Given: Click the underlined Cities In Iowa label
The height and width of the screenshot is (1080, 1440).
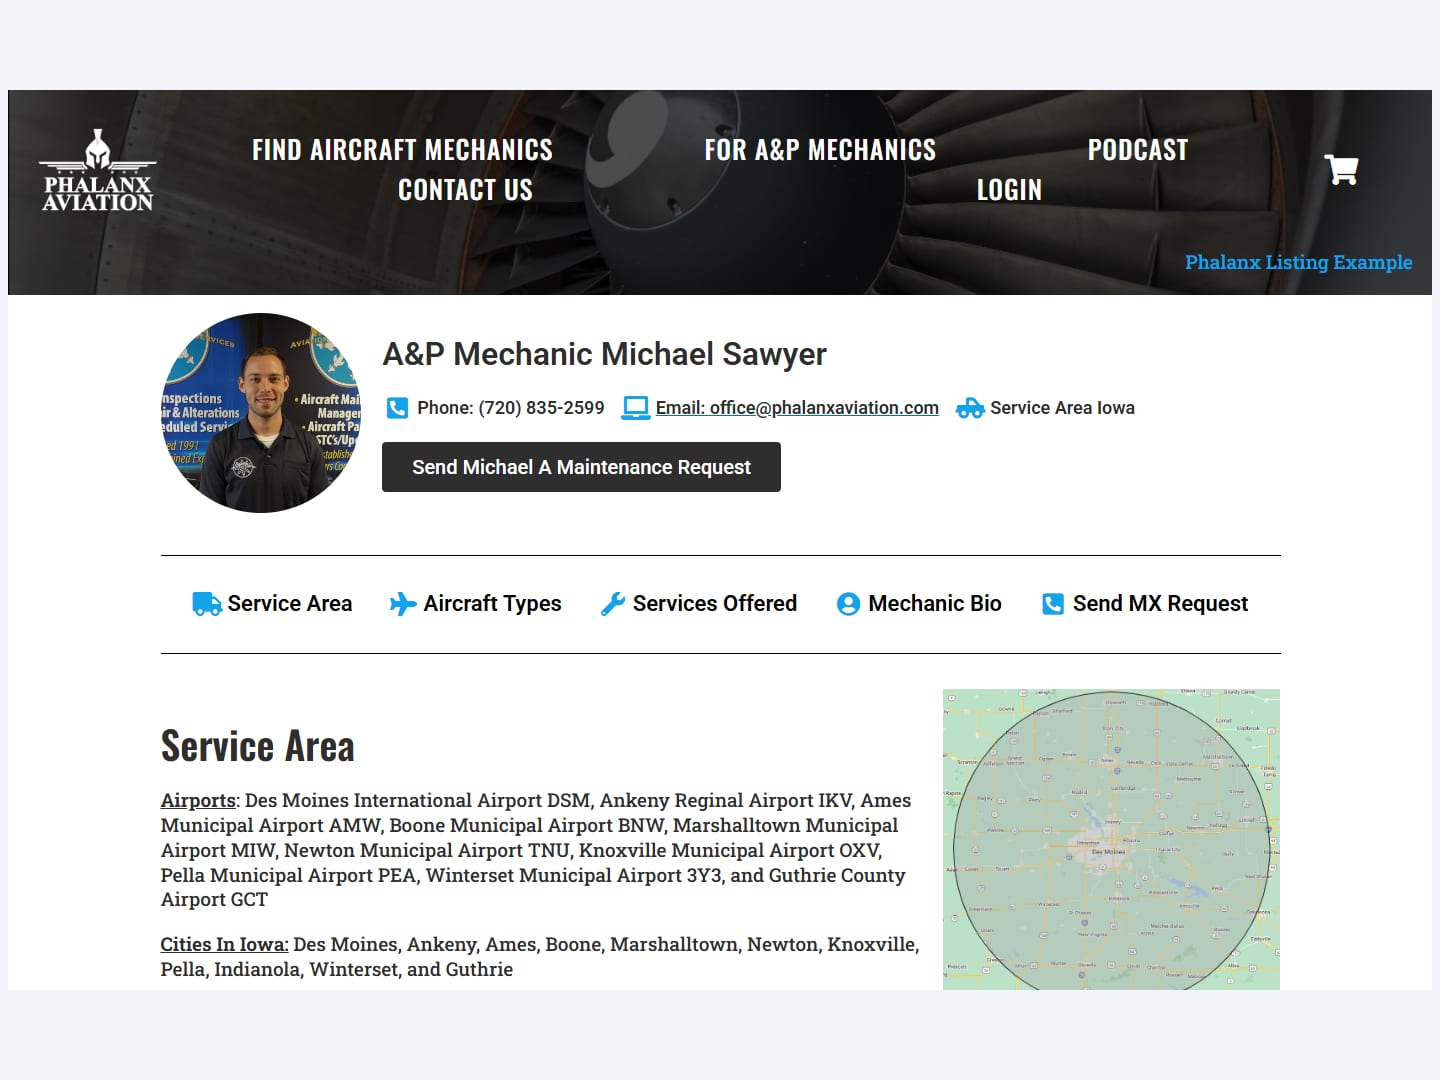Looking at the screenshot, I should coord(224,944).
